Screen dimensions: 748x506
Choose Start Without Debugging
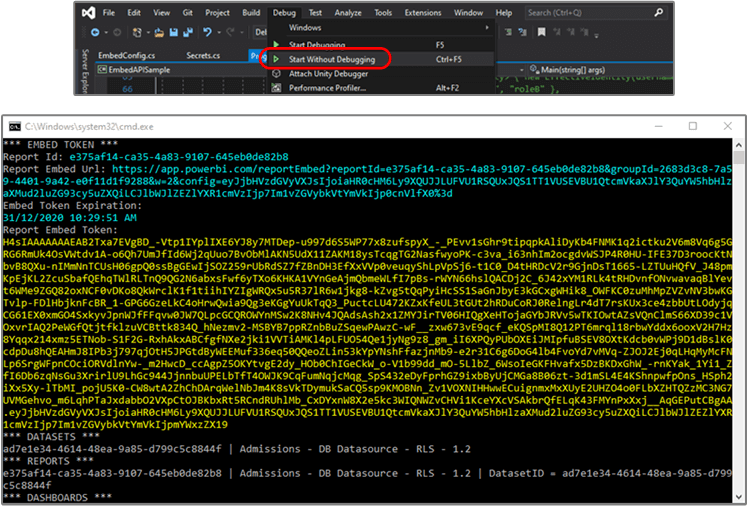pyautogui.click(x=381, y=60)
